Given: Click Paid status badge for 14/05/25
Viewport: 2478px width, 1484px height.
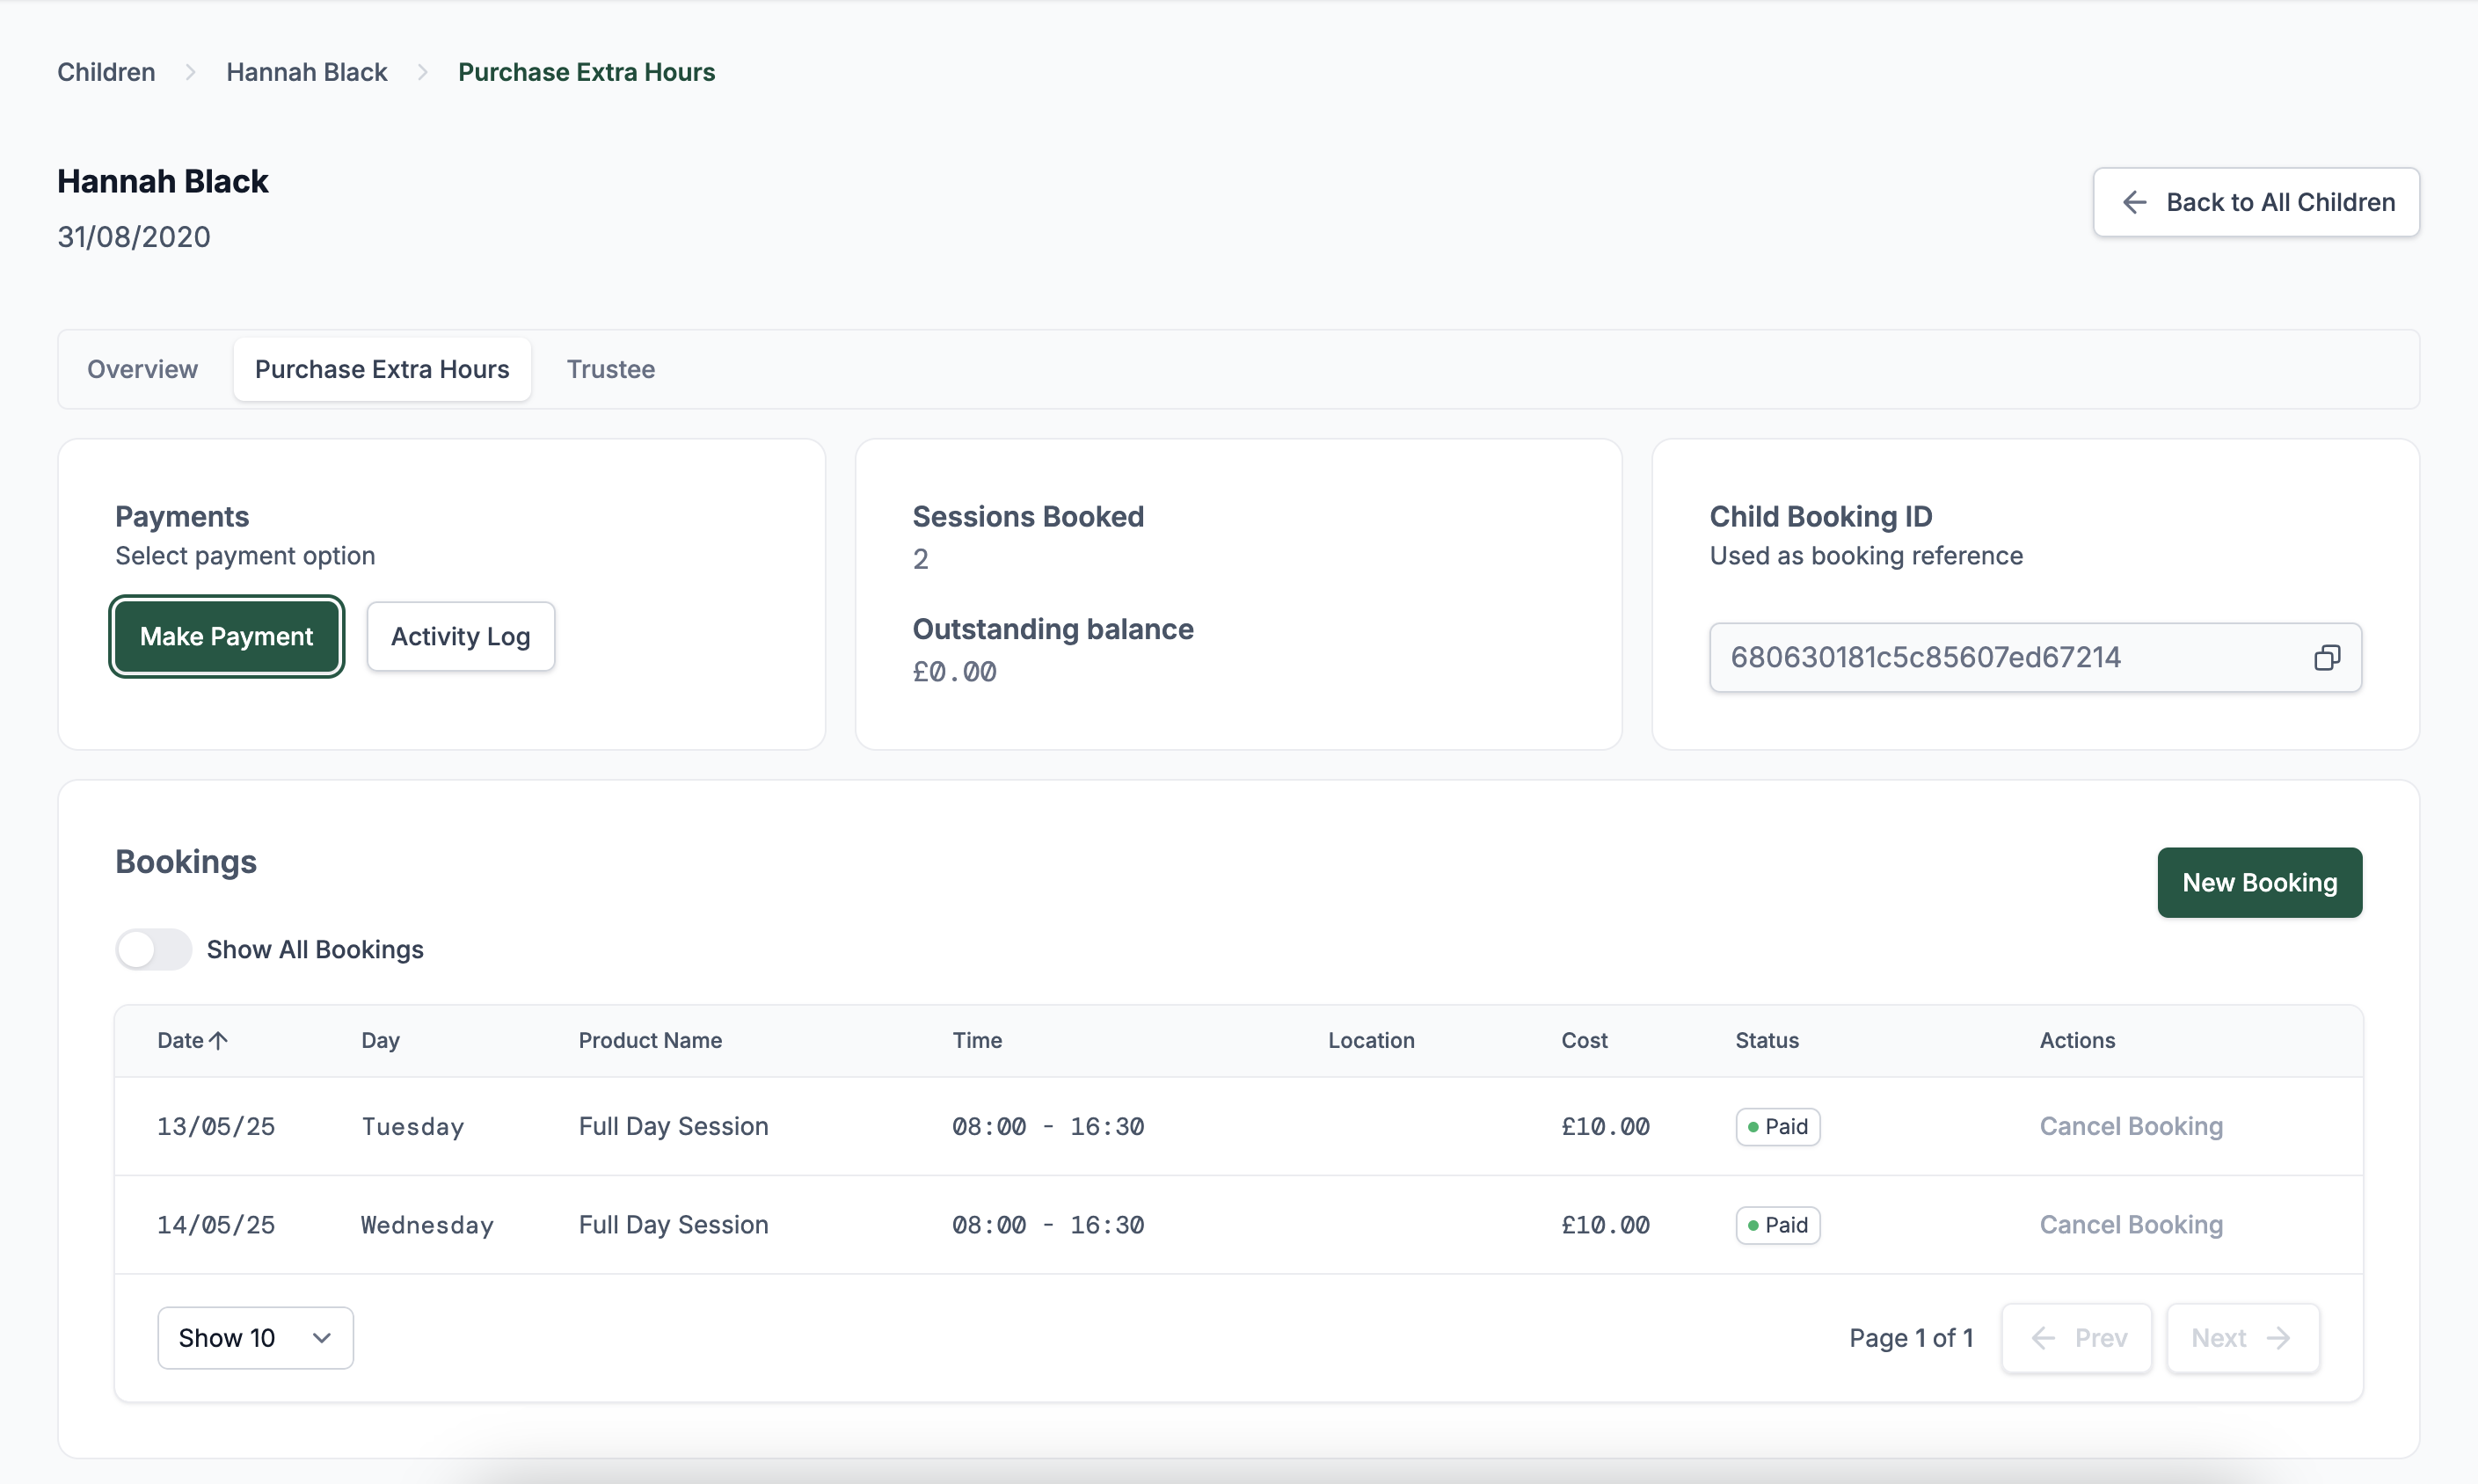Looking at the screenshot, I should click(1778, 1225).
